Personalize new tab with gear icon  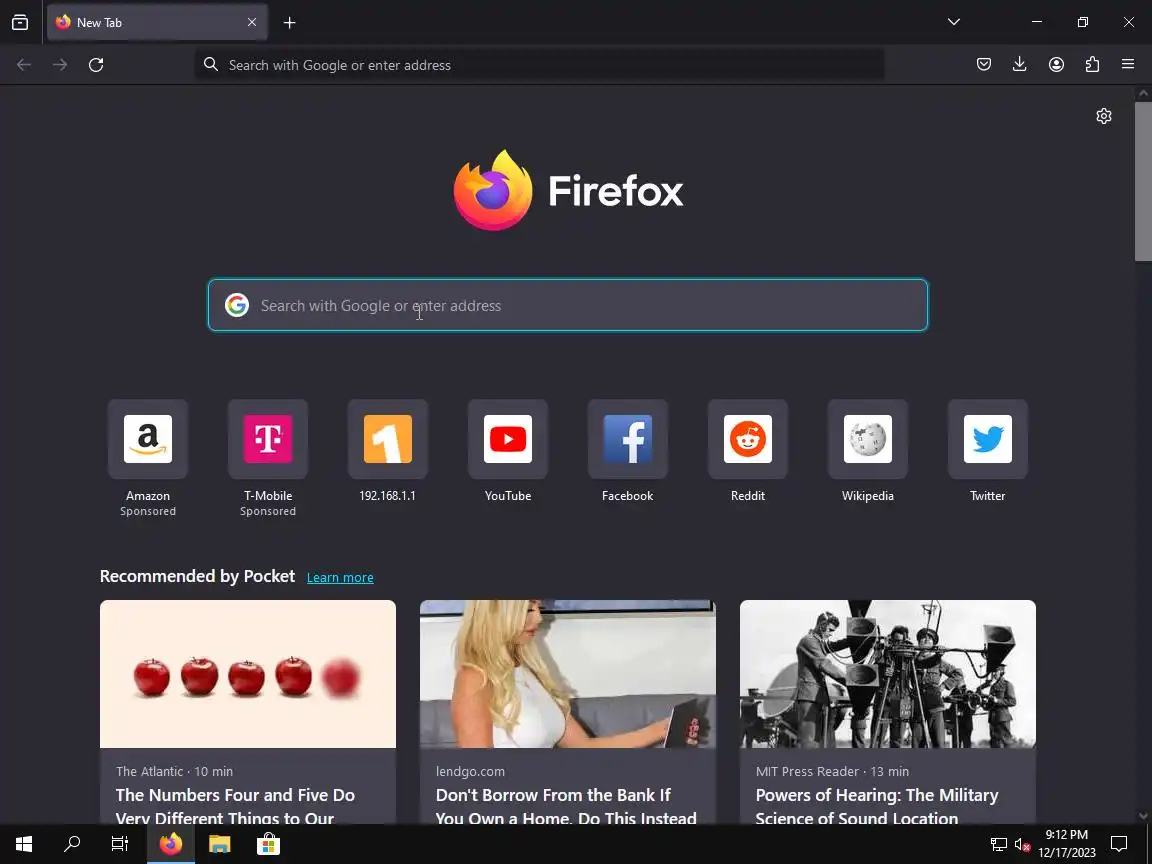[x=1104, y=116]
